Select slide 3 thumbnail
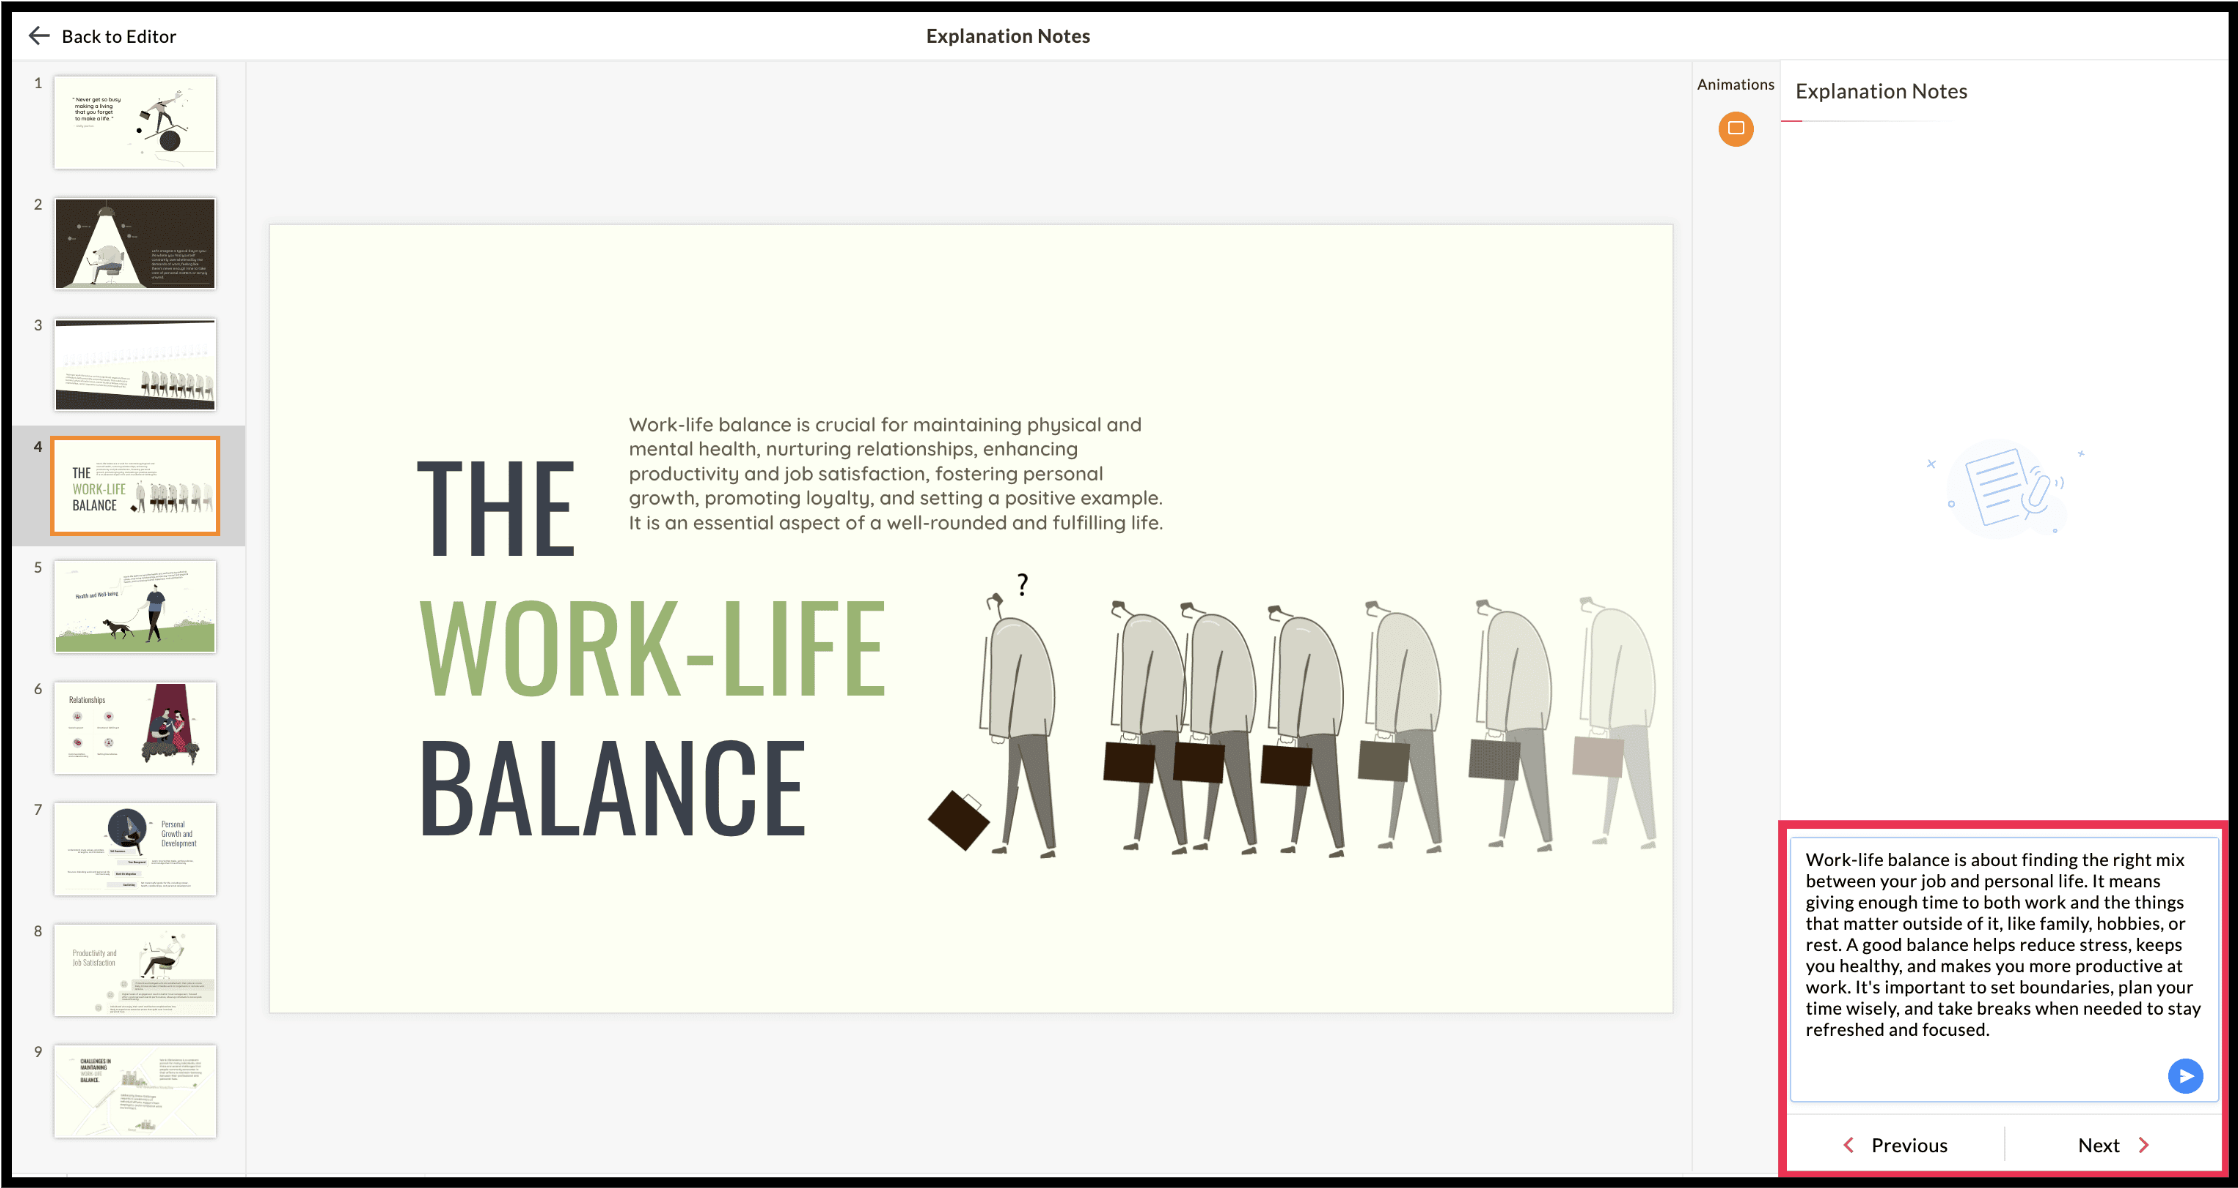This screenshot has width=2238, height=1188. pos(135,365)
